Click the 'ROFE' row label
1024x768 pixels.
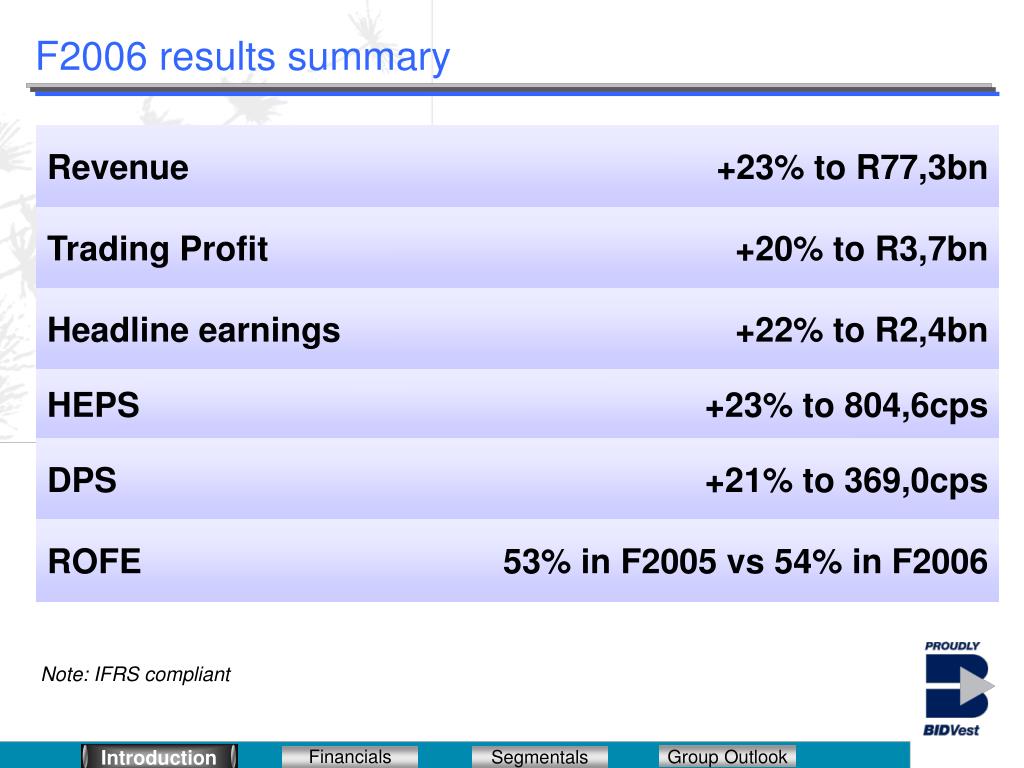click(94, 562)
